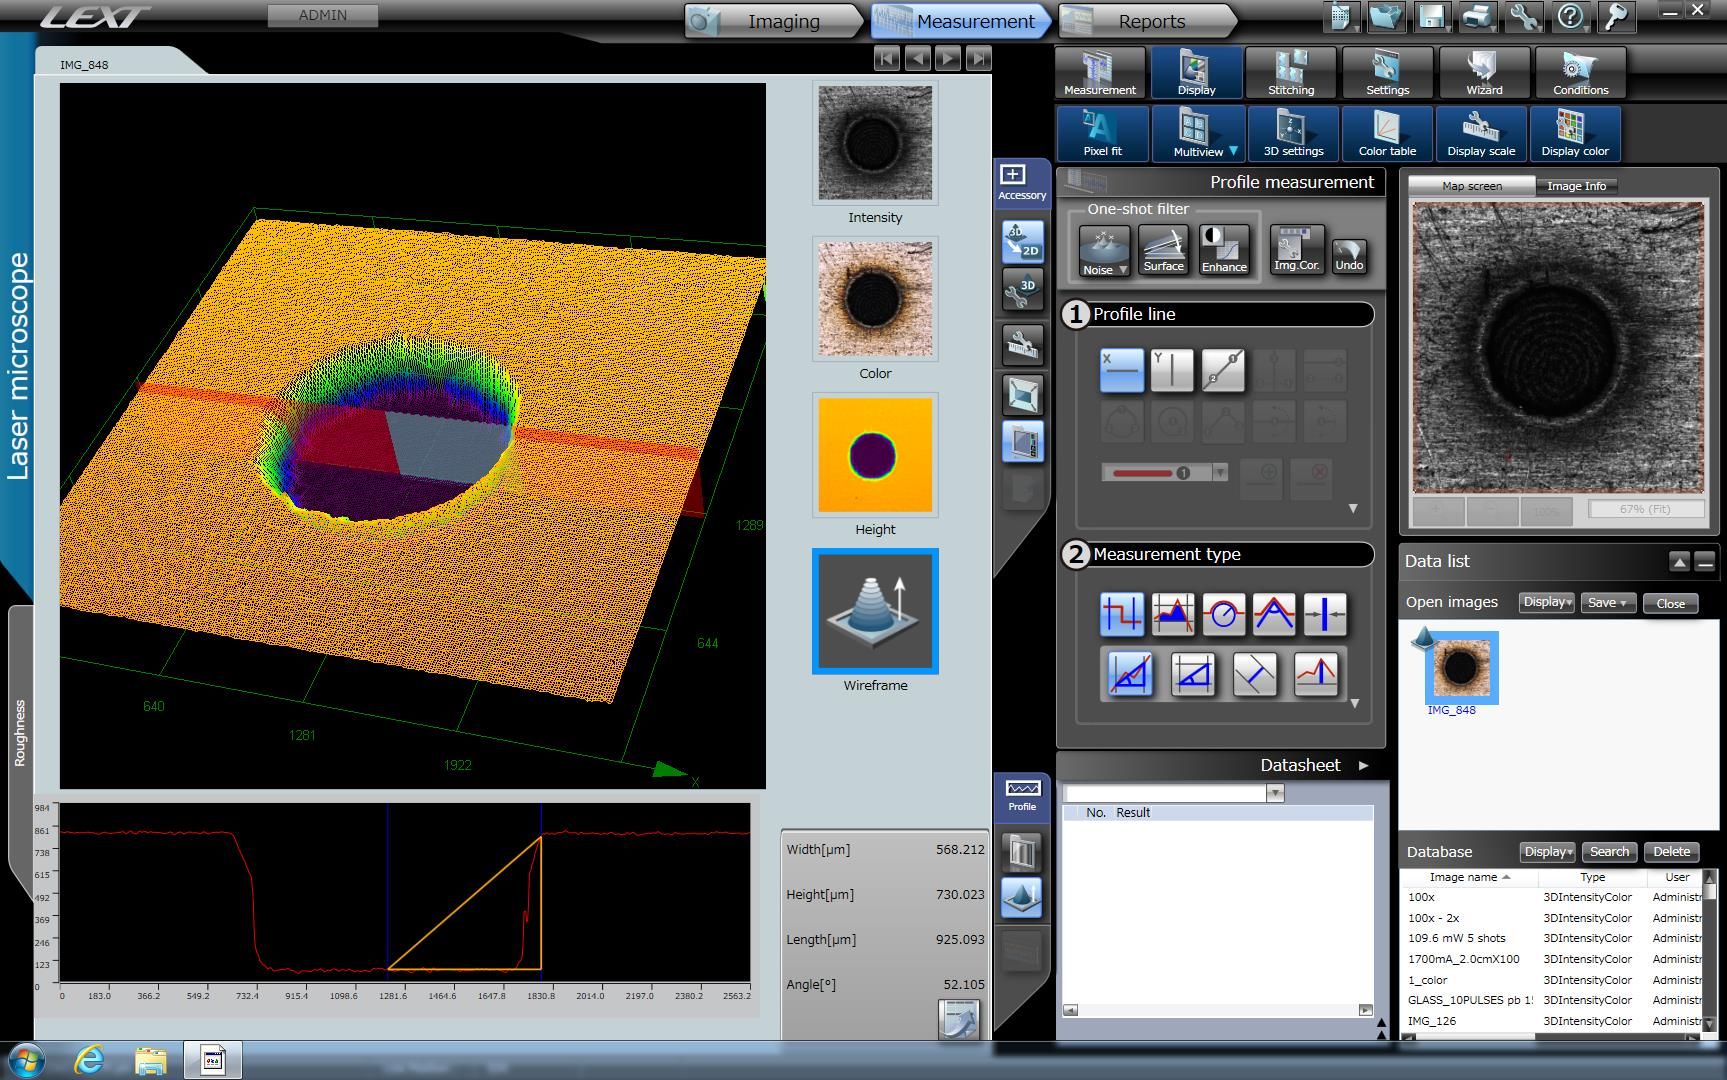The width and height of the screenshot is (1727, 1080).
Task: Switch 3D to 2D view
Action: point(1023,241)
